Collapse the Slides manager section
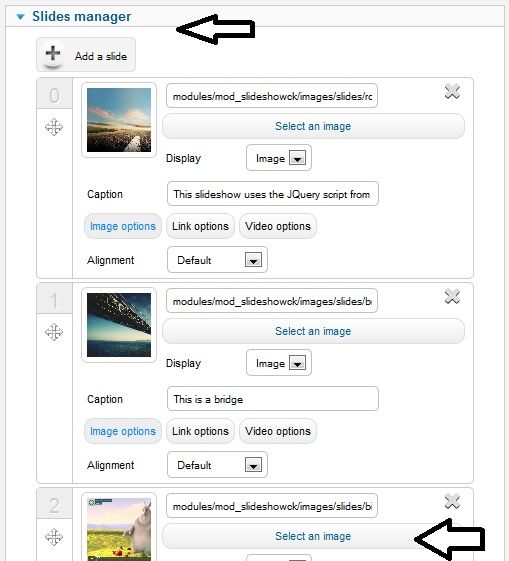The height and width of the screenshot is (561, 509). point(21,16)
